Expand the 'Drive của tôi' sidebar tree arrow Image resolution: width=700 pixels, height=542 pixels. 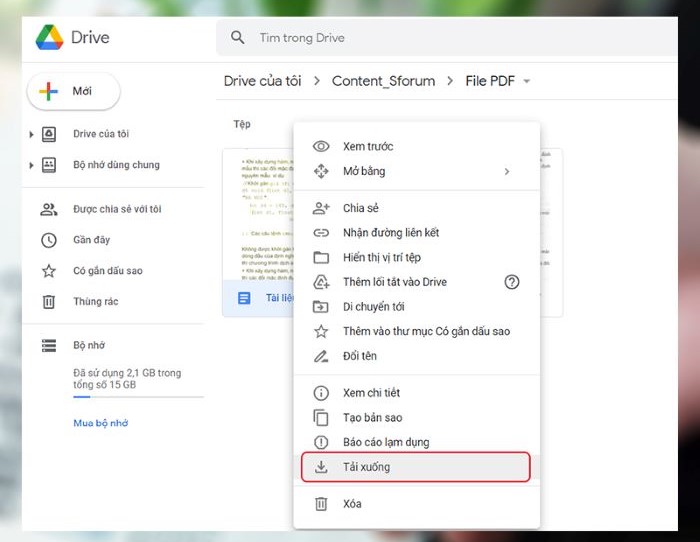point(31,134)
